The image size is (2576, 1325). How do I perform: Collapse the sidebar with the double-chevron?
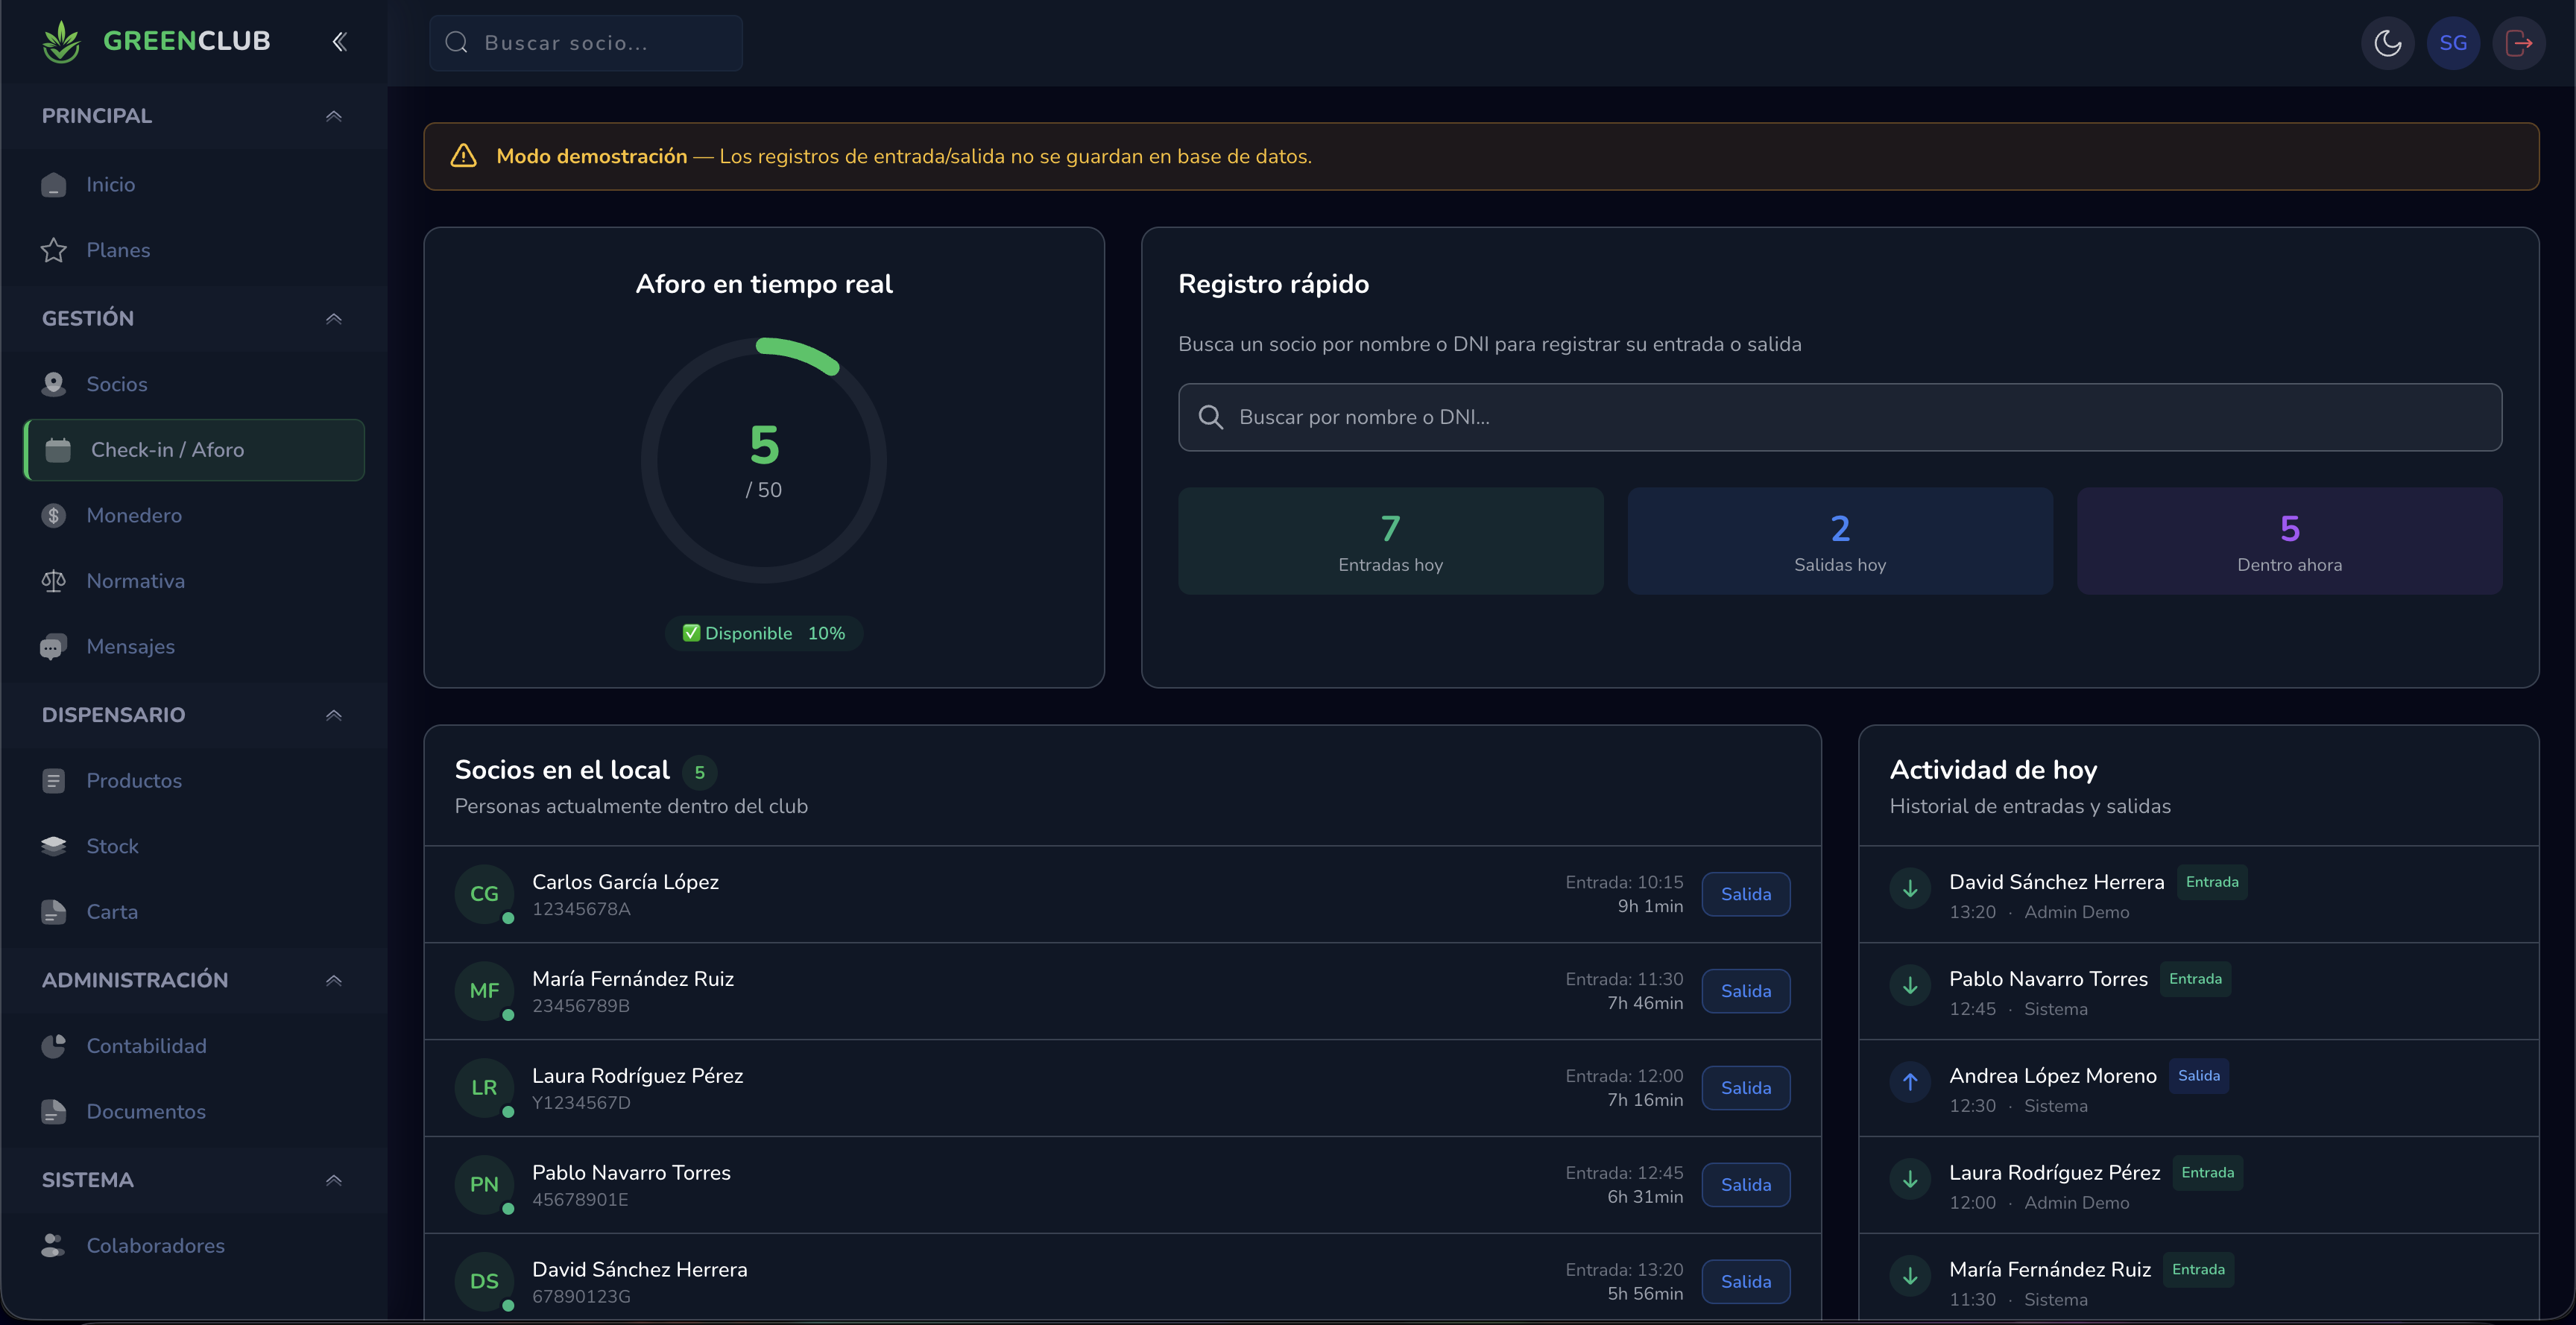tap(339, 41)
